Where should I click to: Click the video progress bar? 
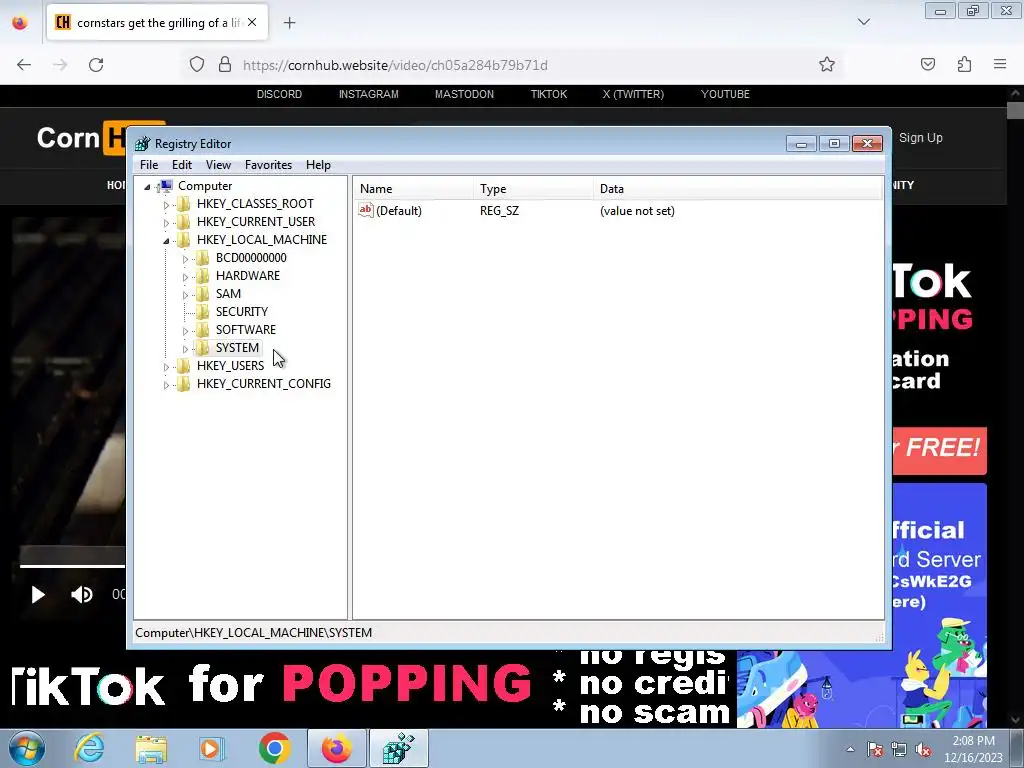coord(72,566)
